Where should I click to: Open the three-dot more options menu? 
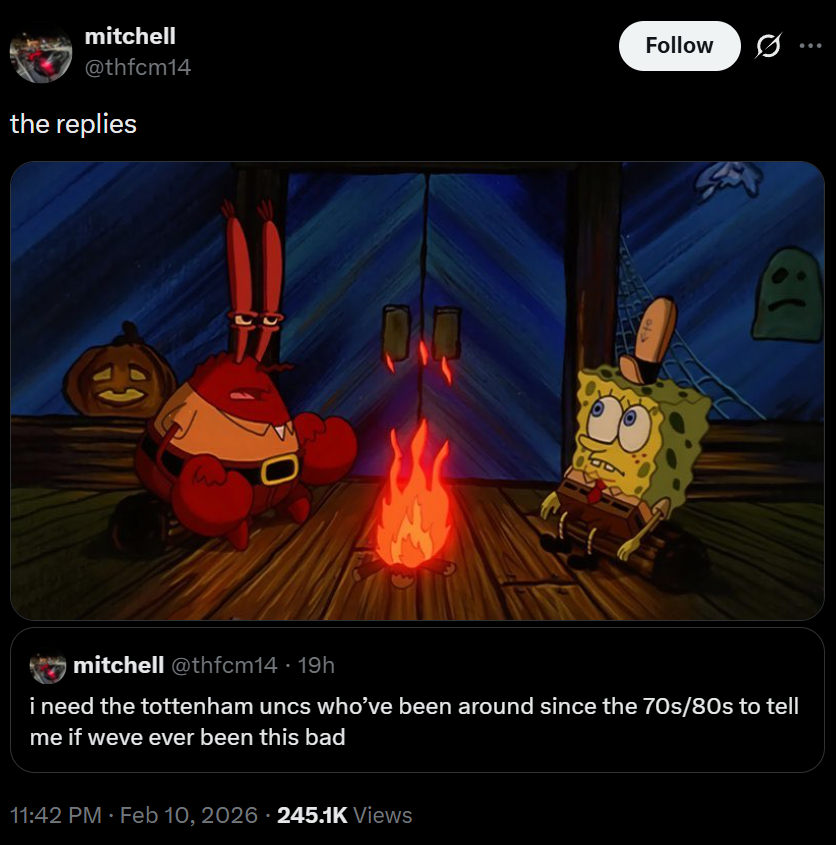[x=811, y=46]
